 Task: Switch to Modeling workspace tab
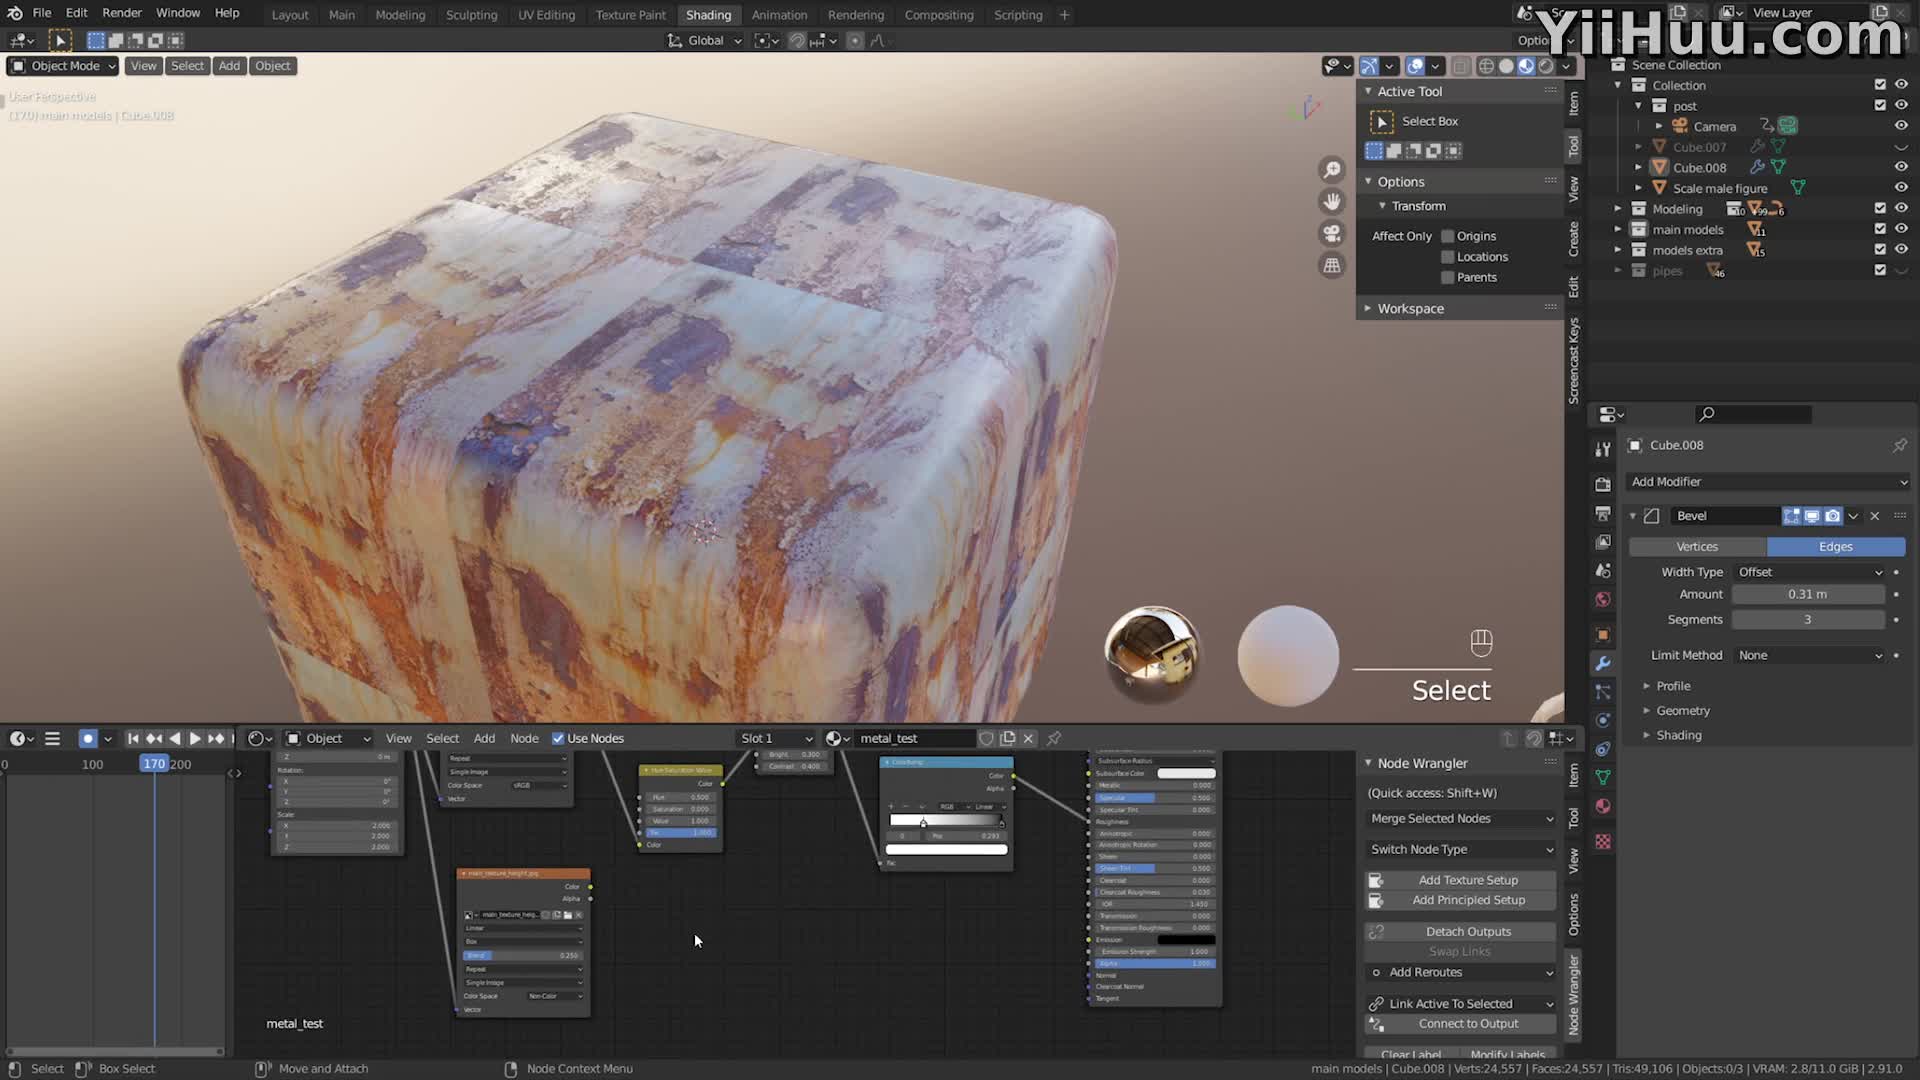[x=400, y=15]
